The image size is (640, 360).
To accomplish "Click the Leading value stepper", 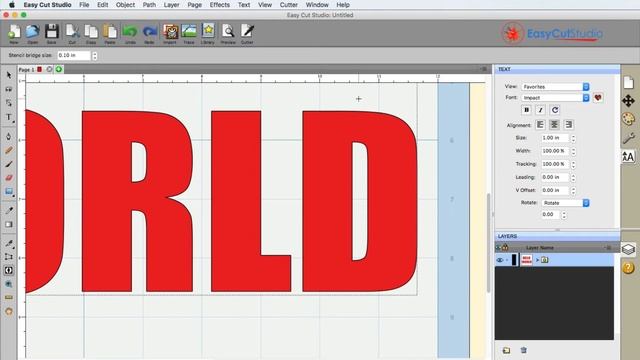I will click(573, 177).
